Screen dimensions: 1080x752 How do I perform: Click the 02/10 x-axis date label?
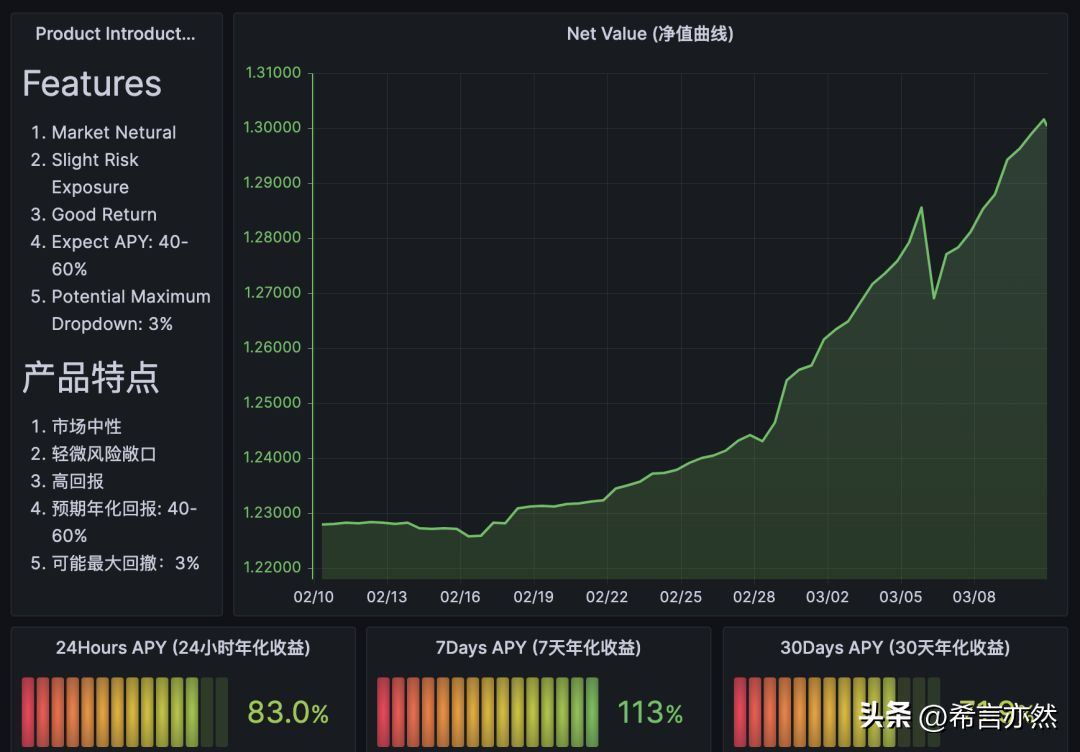click(x=313, y=597)
